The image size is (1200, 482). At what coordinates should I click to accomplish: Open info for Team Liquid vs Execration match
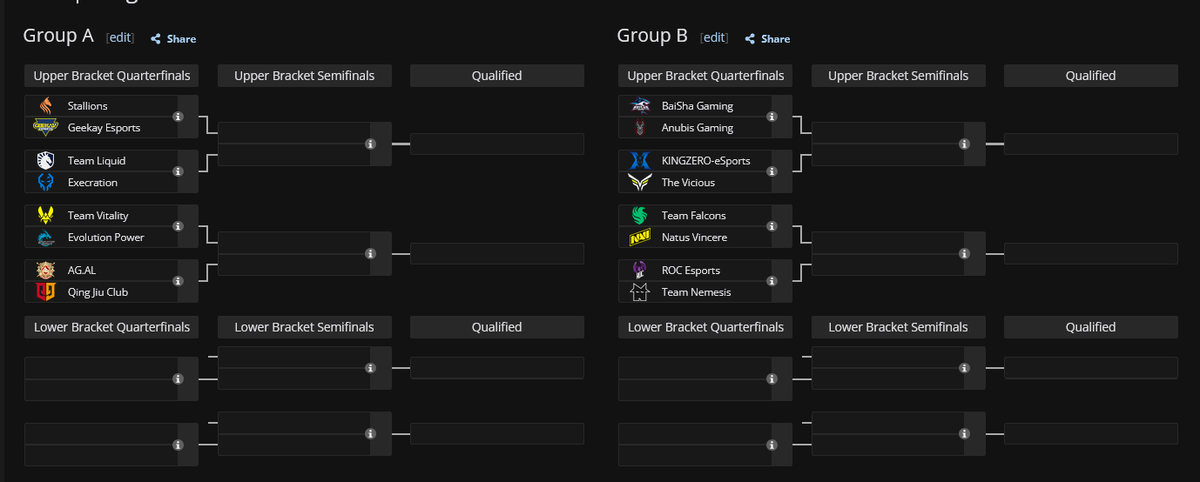pyautogui.click(x=178, y=172)
